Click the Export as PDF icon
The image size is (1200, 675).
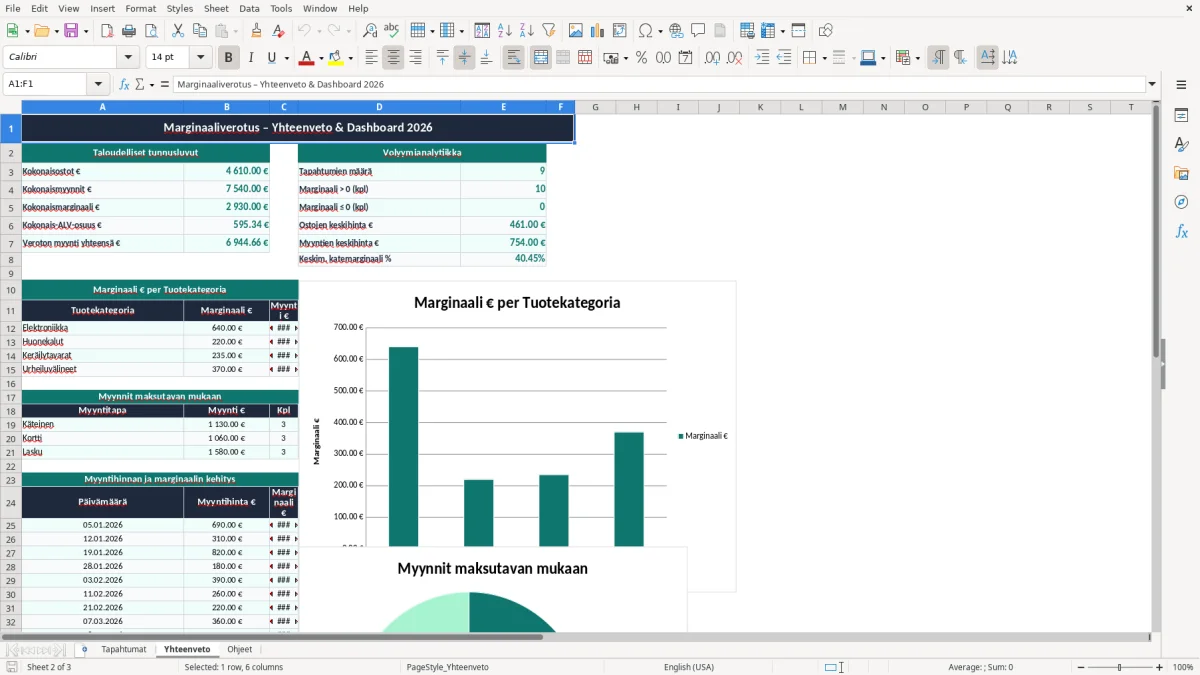[x=107, y=31]
